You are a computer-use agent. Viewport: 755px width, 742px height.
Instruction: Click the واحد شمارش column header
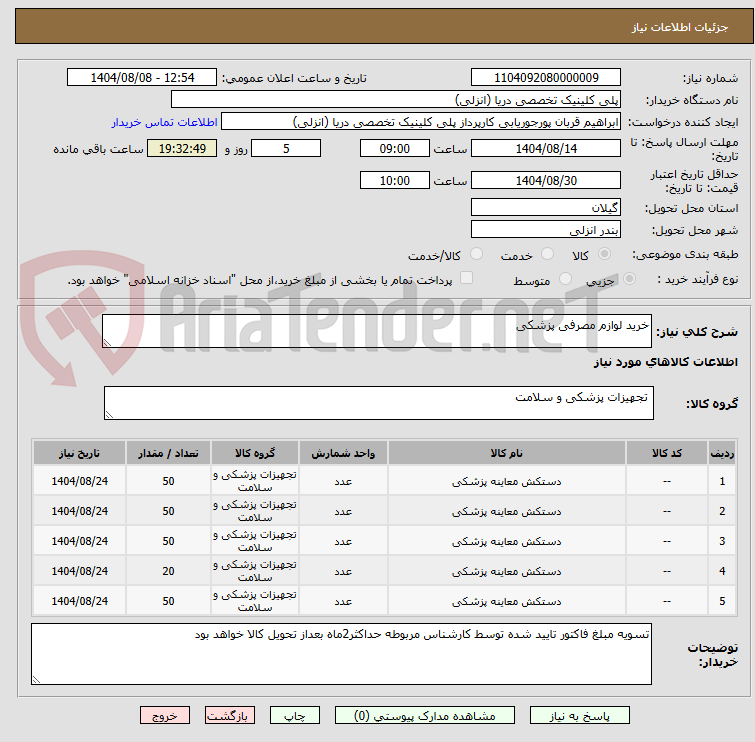343,453
